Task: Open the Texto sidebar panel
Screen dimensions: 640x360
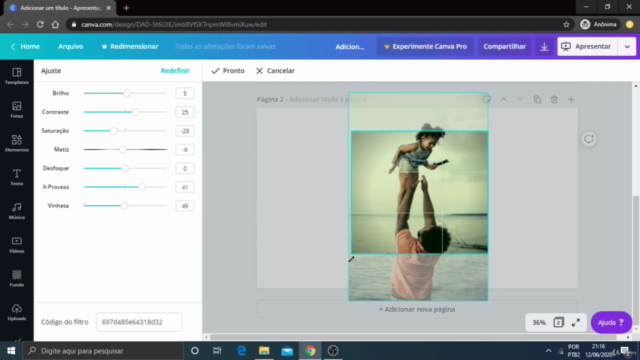Action: (17, 177)
